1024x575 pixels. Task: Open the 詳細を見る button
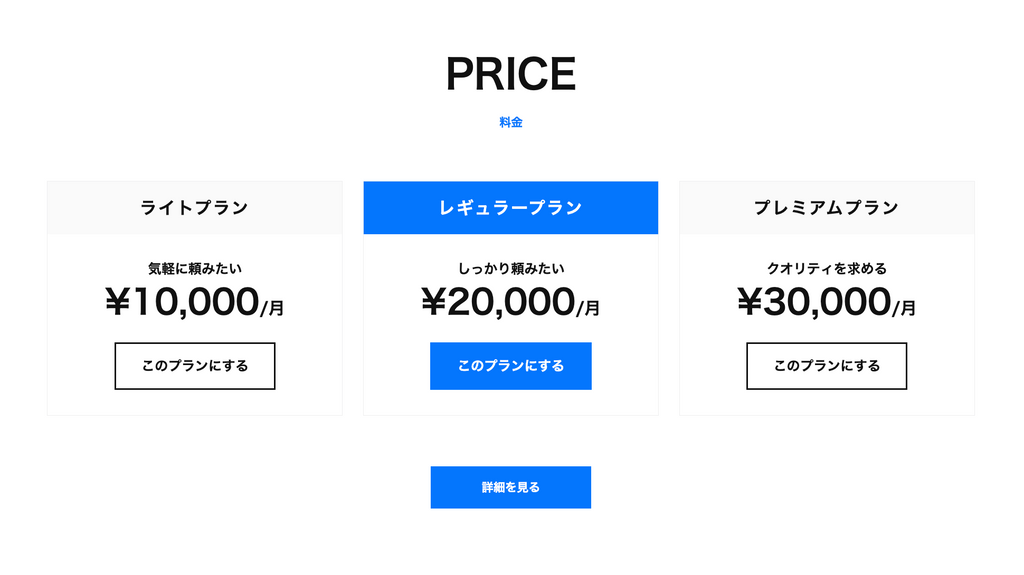511,487
